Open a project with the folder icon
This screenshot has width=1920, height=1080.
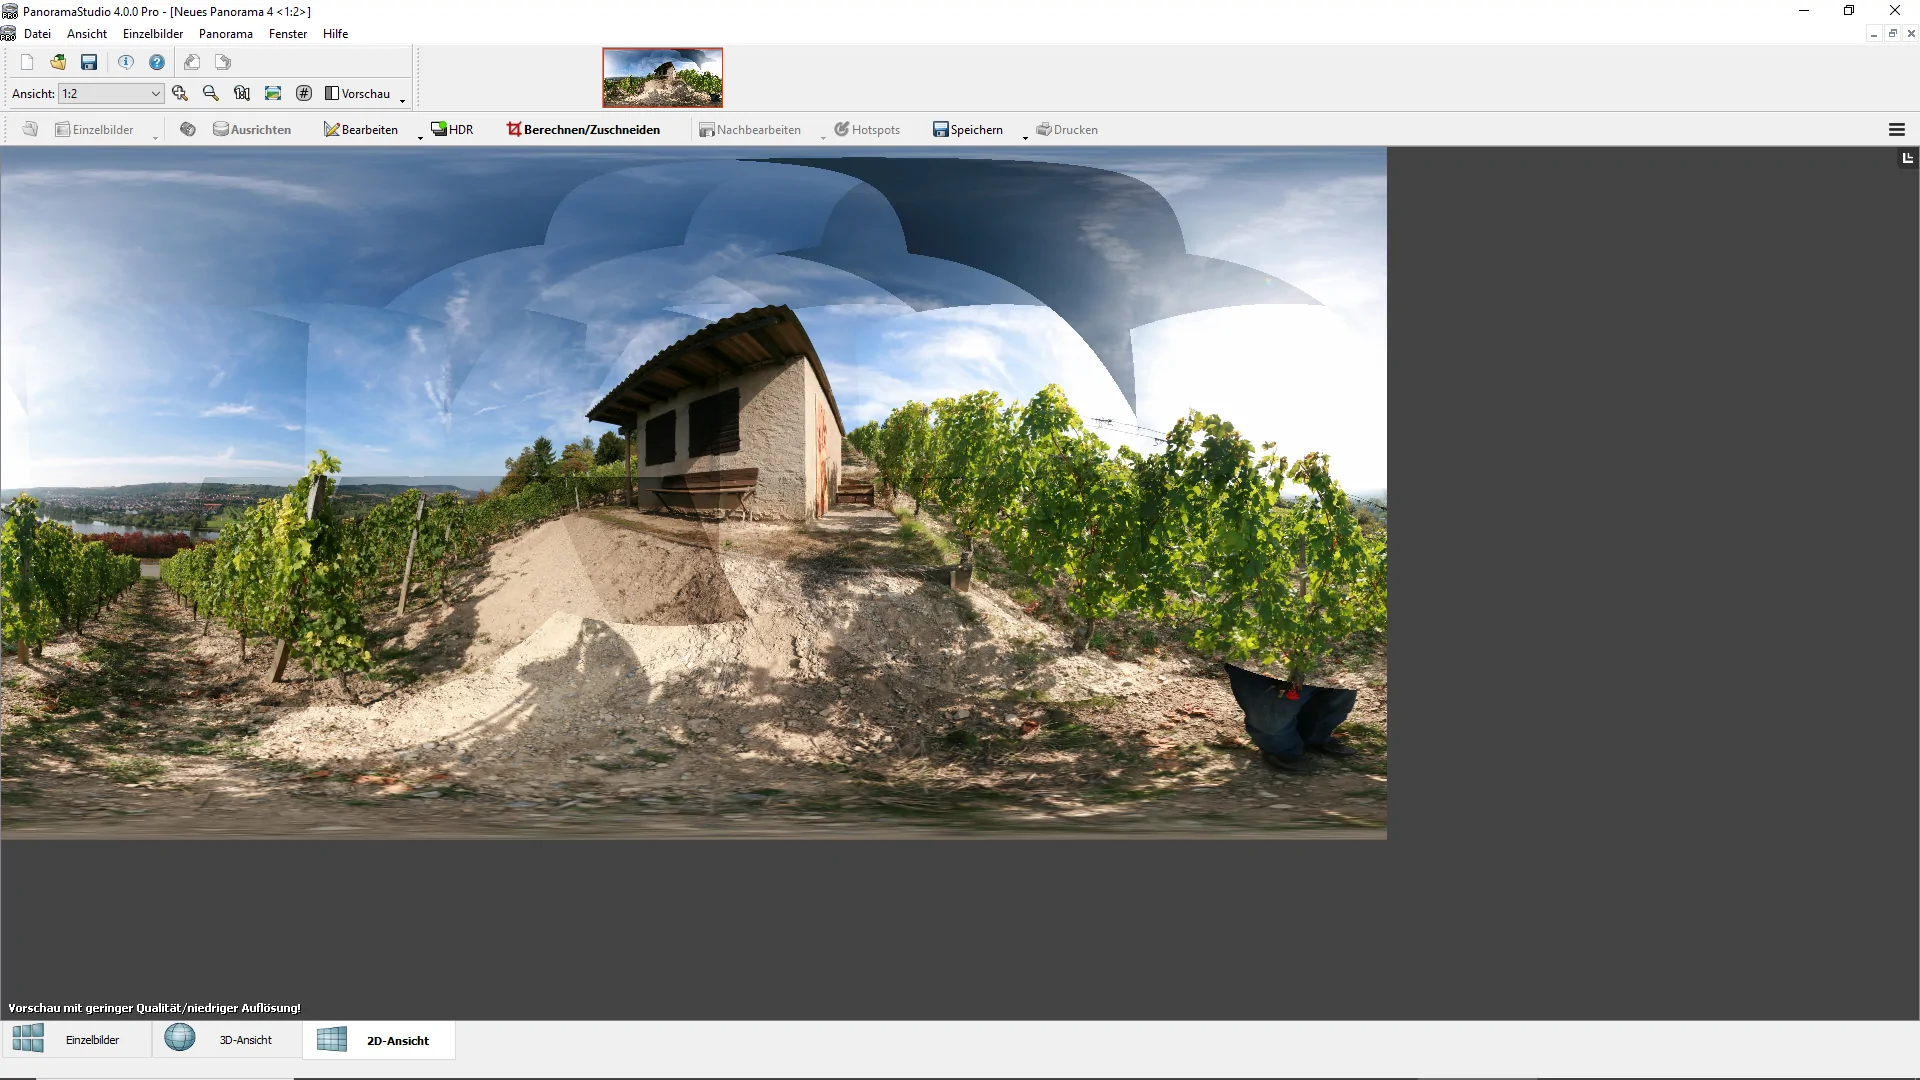(x=58, y=62)
